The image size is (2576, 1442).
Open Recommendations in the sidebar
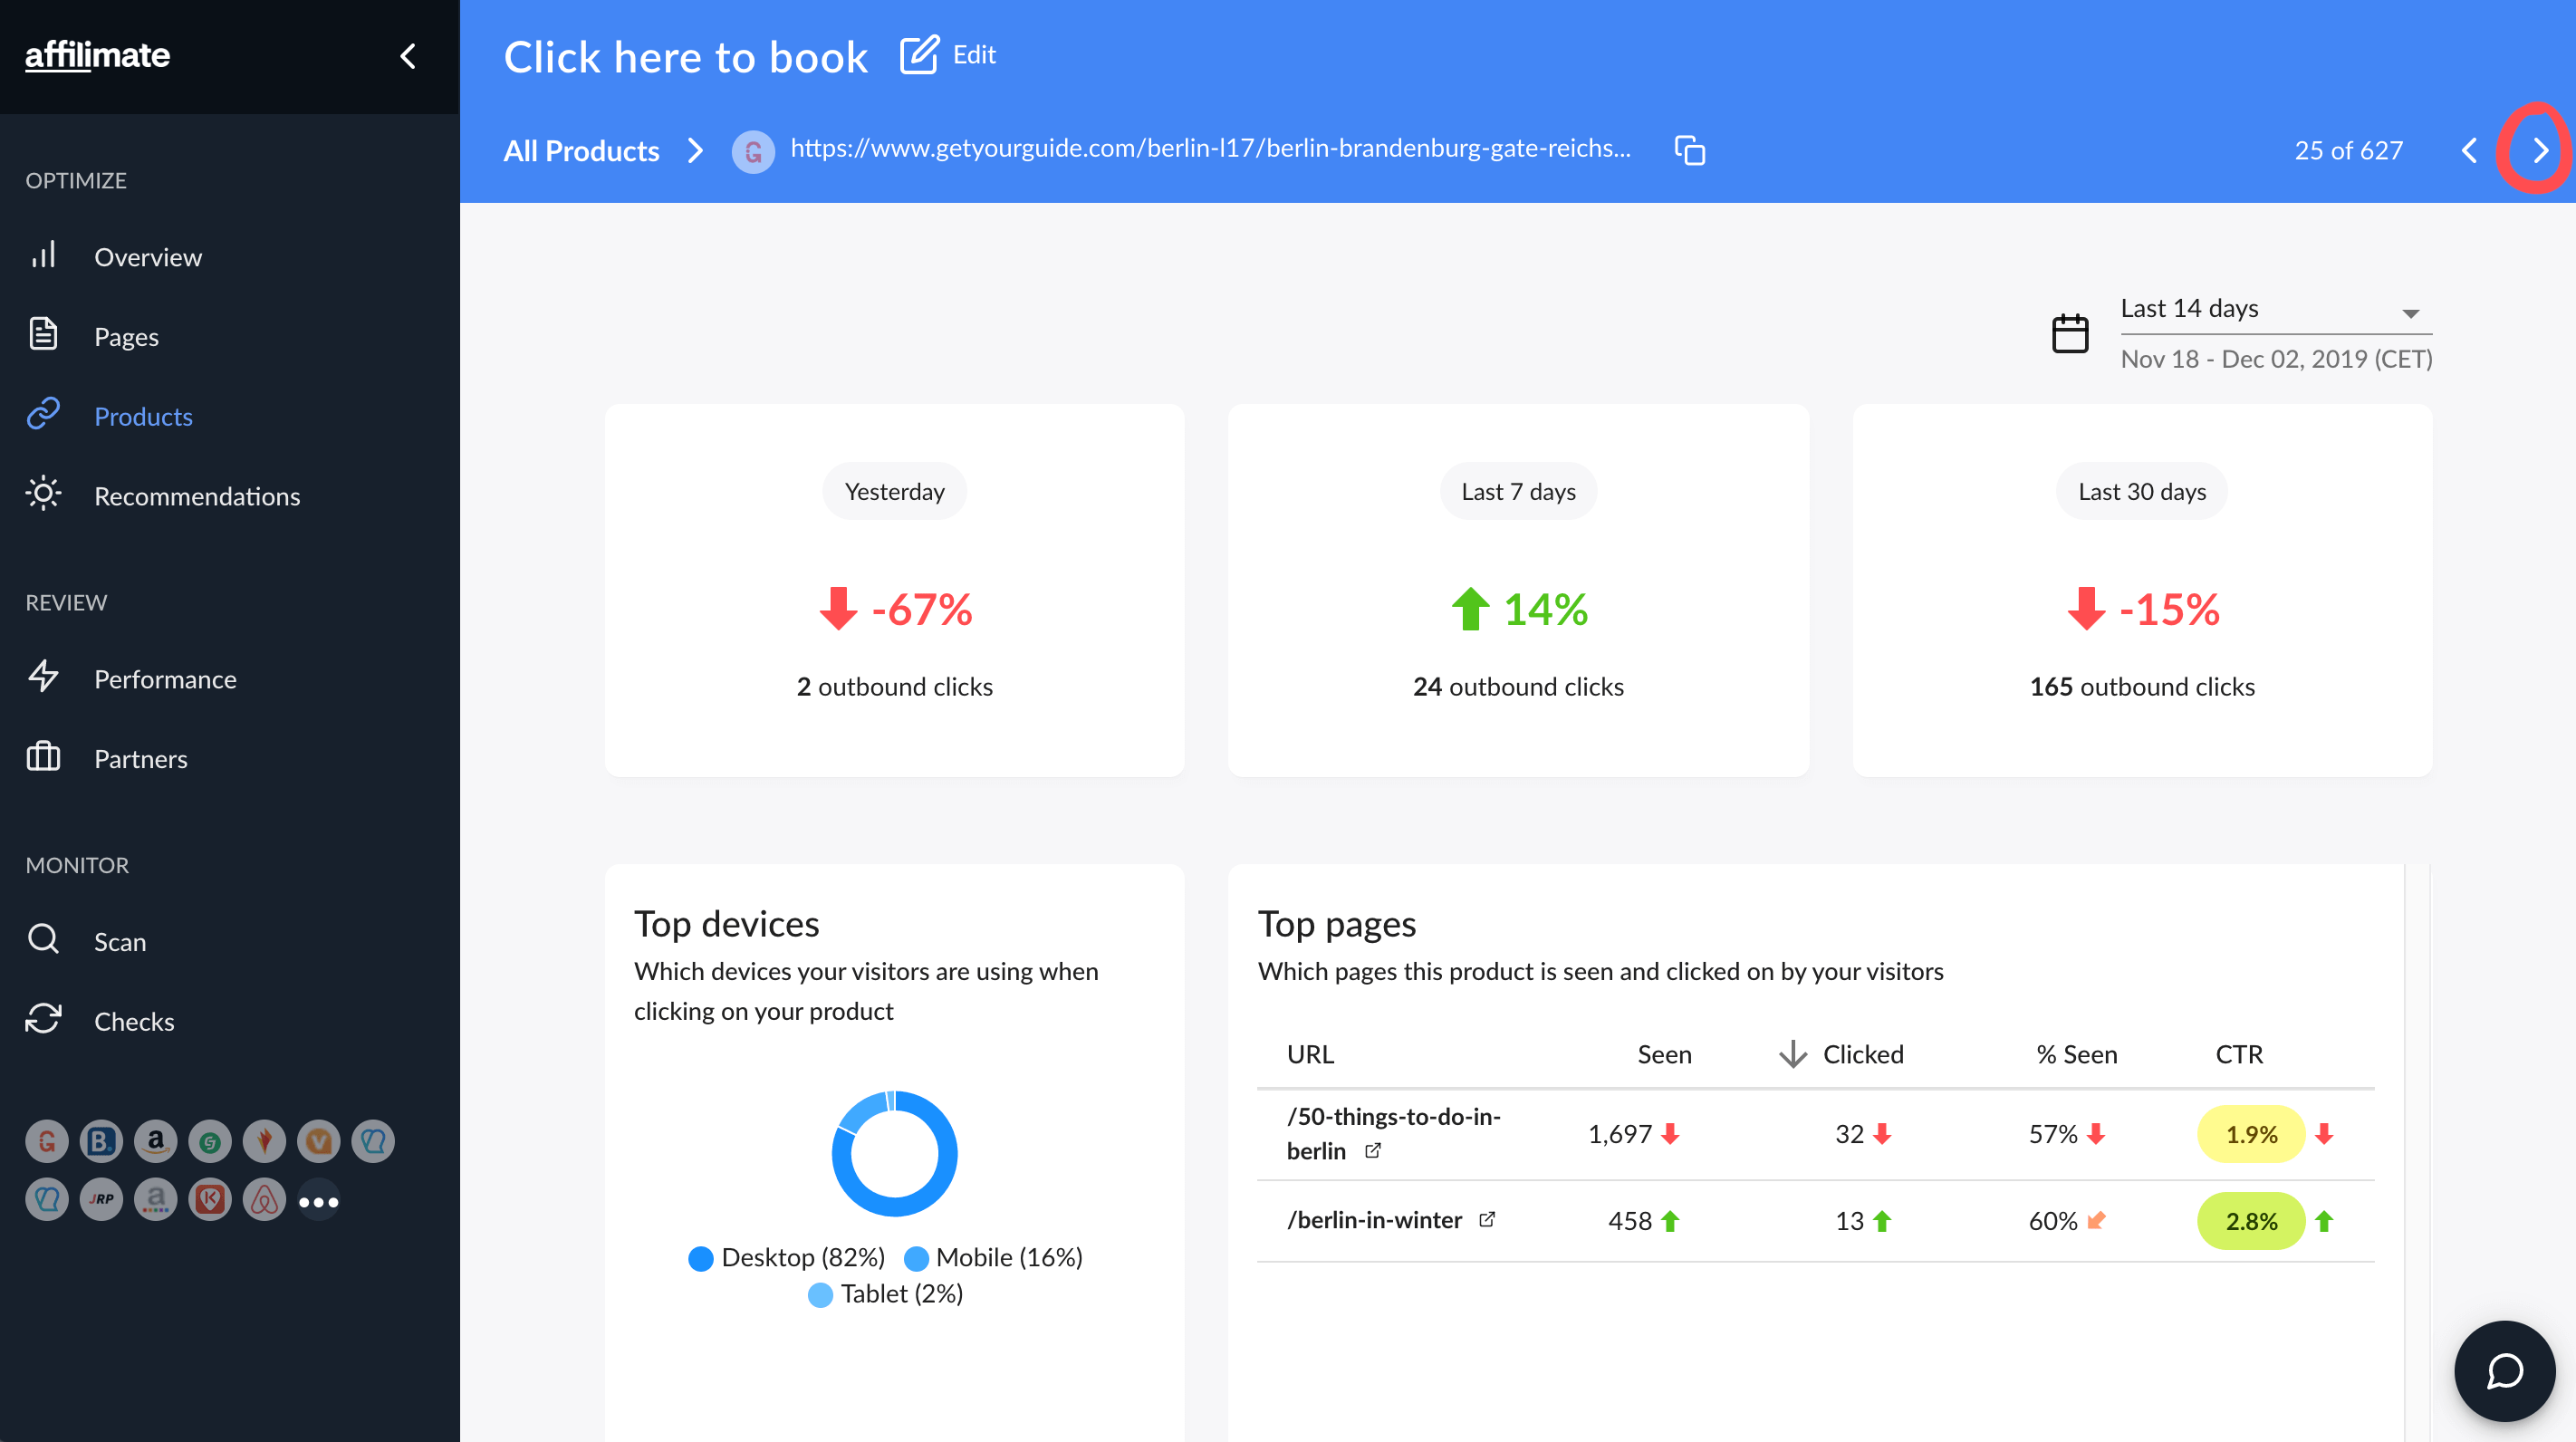(x=197, y=496)
